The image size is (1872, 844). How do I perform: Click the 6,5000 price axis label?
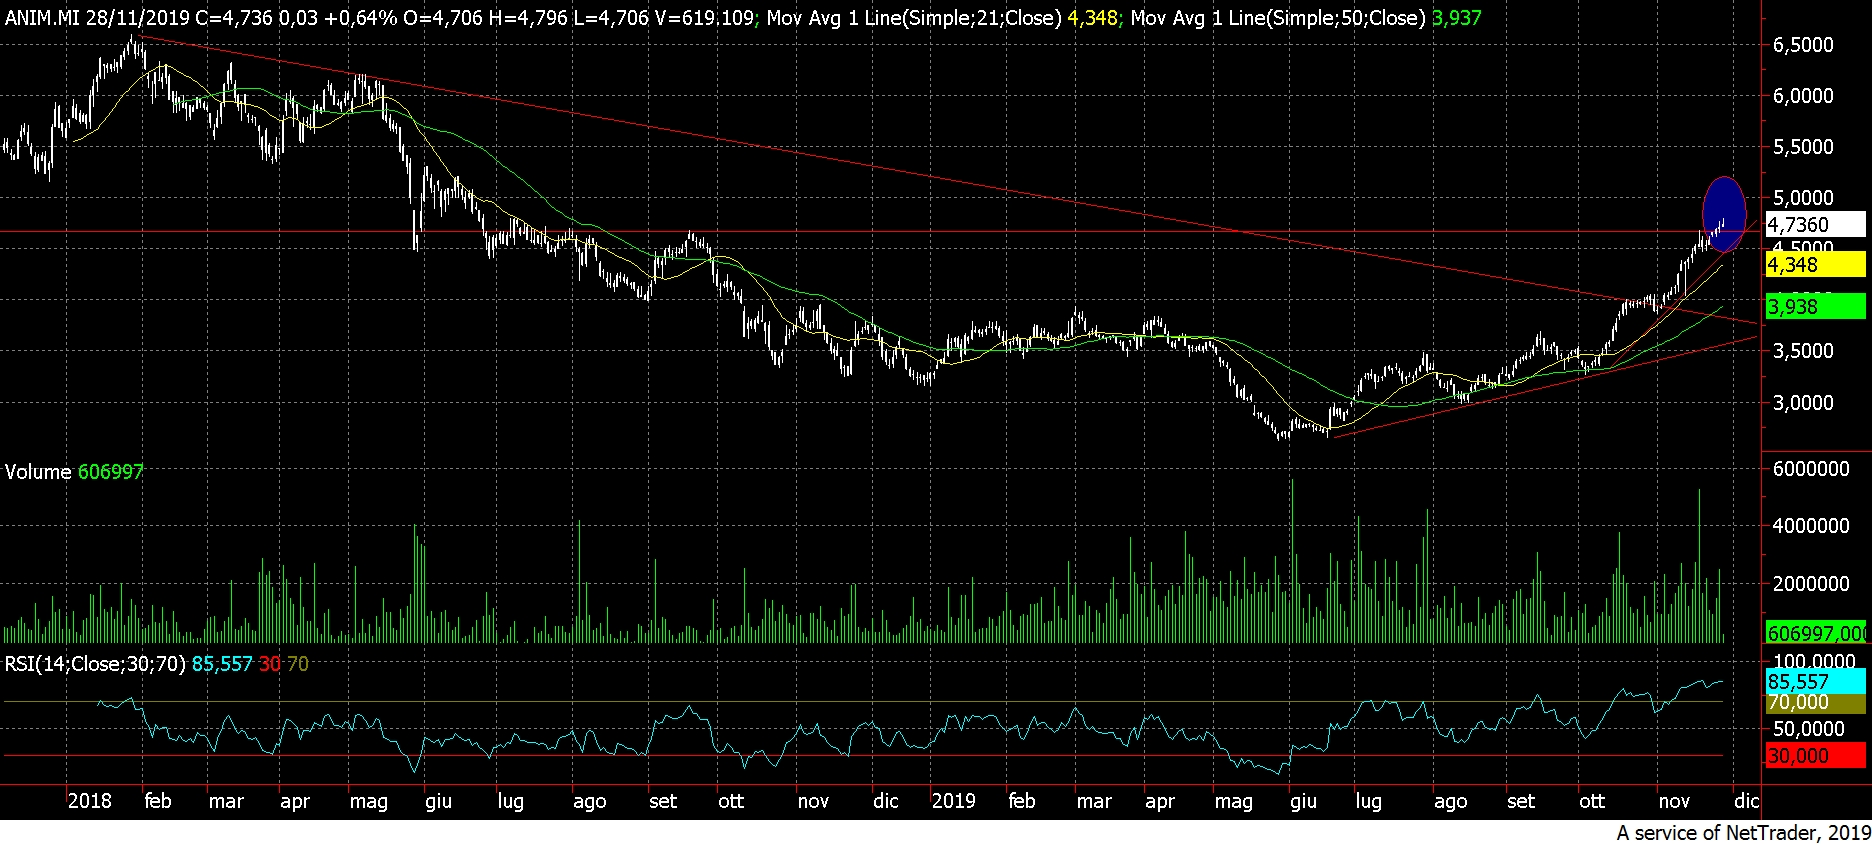(x=1803, y=45)
